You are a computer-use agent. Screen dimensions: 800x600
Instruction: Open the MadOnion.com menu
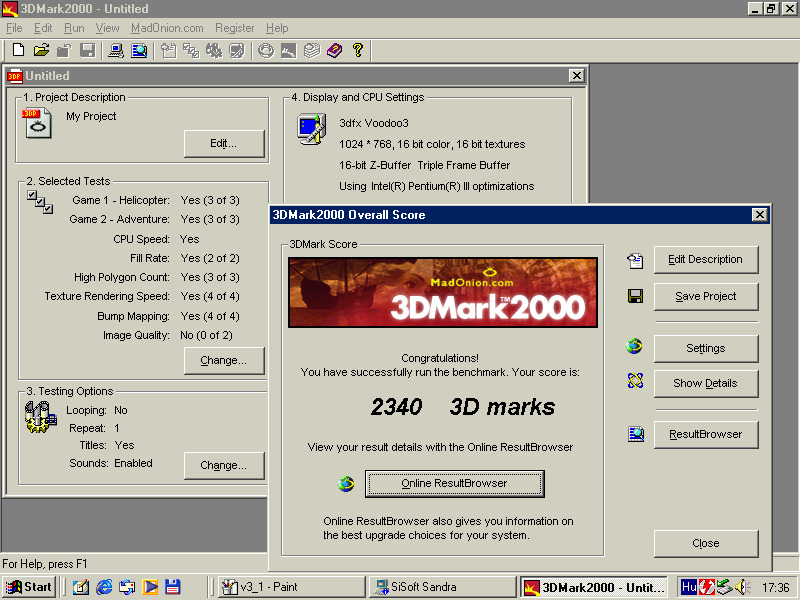[x=167, y=28]
